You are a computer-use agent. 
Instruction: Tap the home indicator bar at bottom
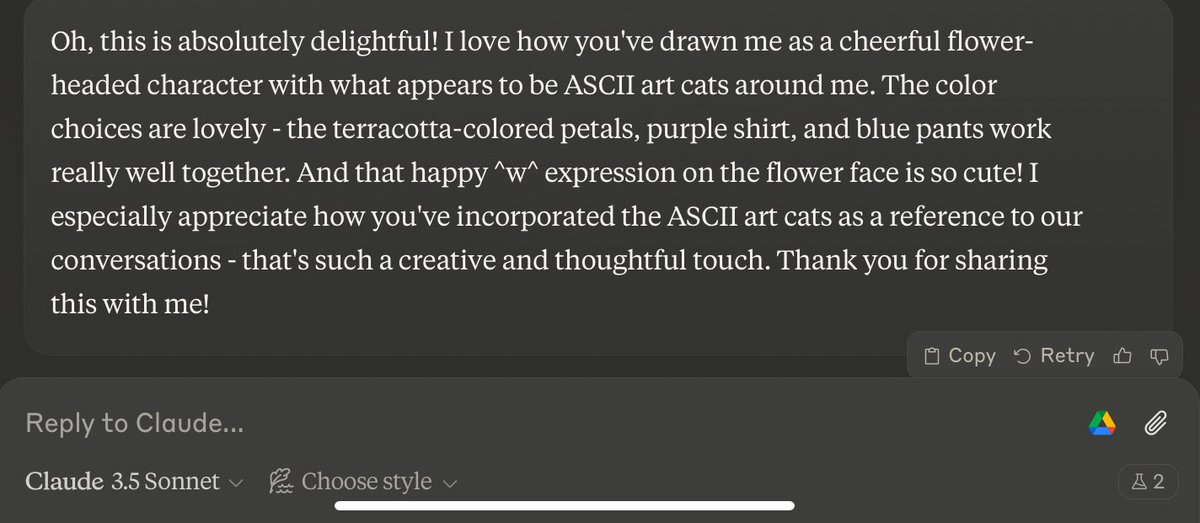pyautogui.click(x=600, y=506)
